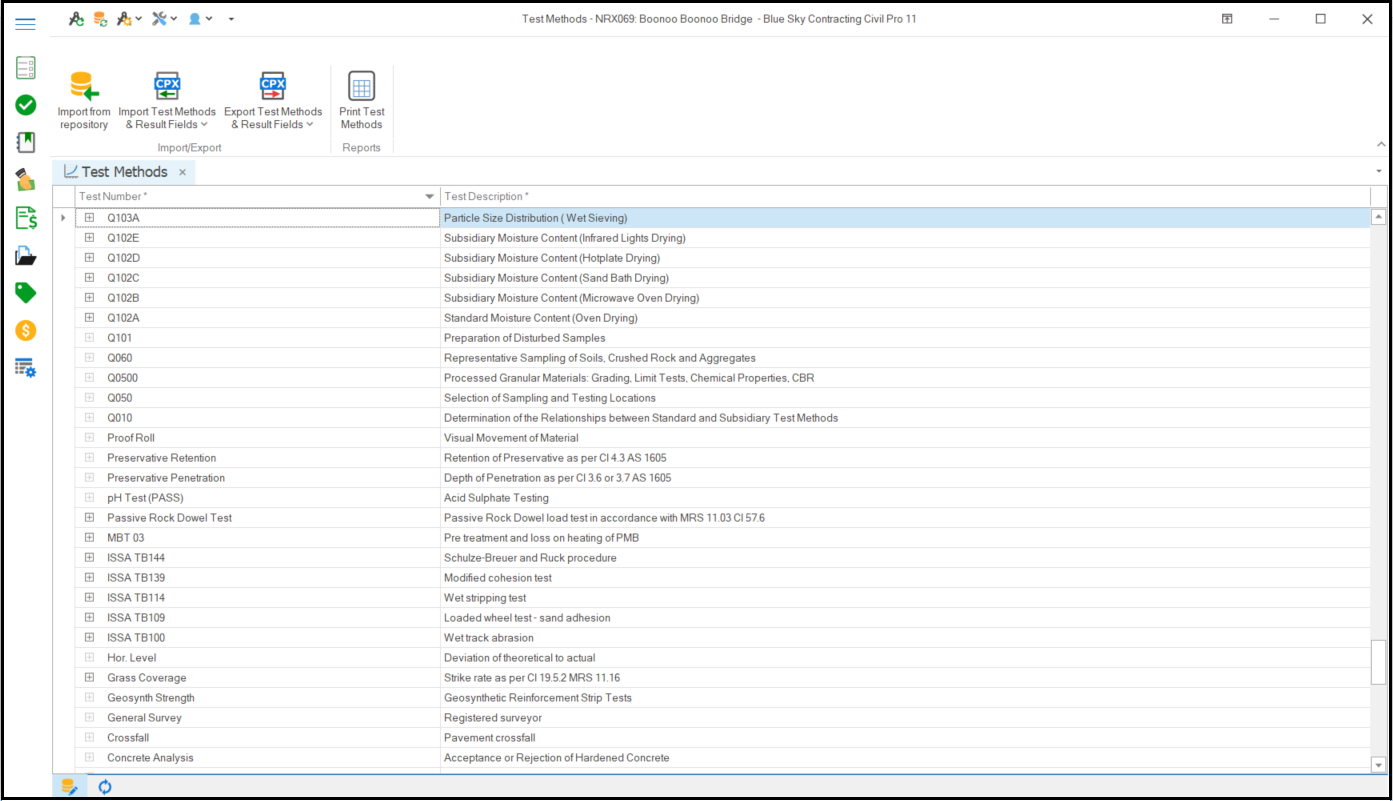
Task: Close the Test Methods tab
Action: (x=182, y=173)
